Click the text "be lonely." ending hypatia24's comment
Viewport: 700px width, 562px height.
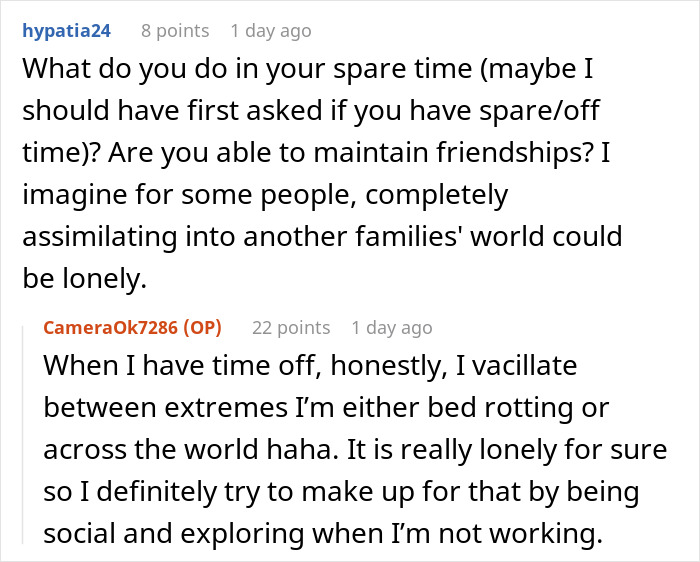coord(83,279)
